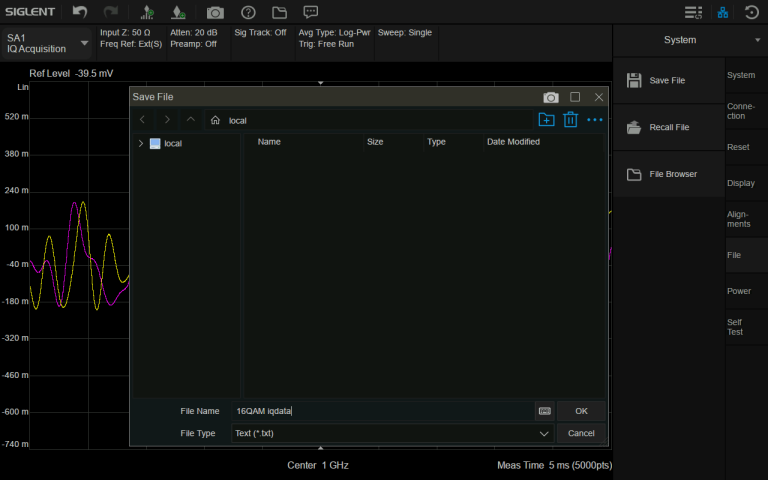Click the network status icon at top right
The image size is (768, 480).
point(723,12)
